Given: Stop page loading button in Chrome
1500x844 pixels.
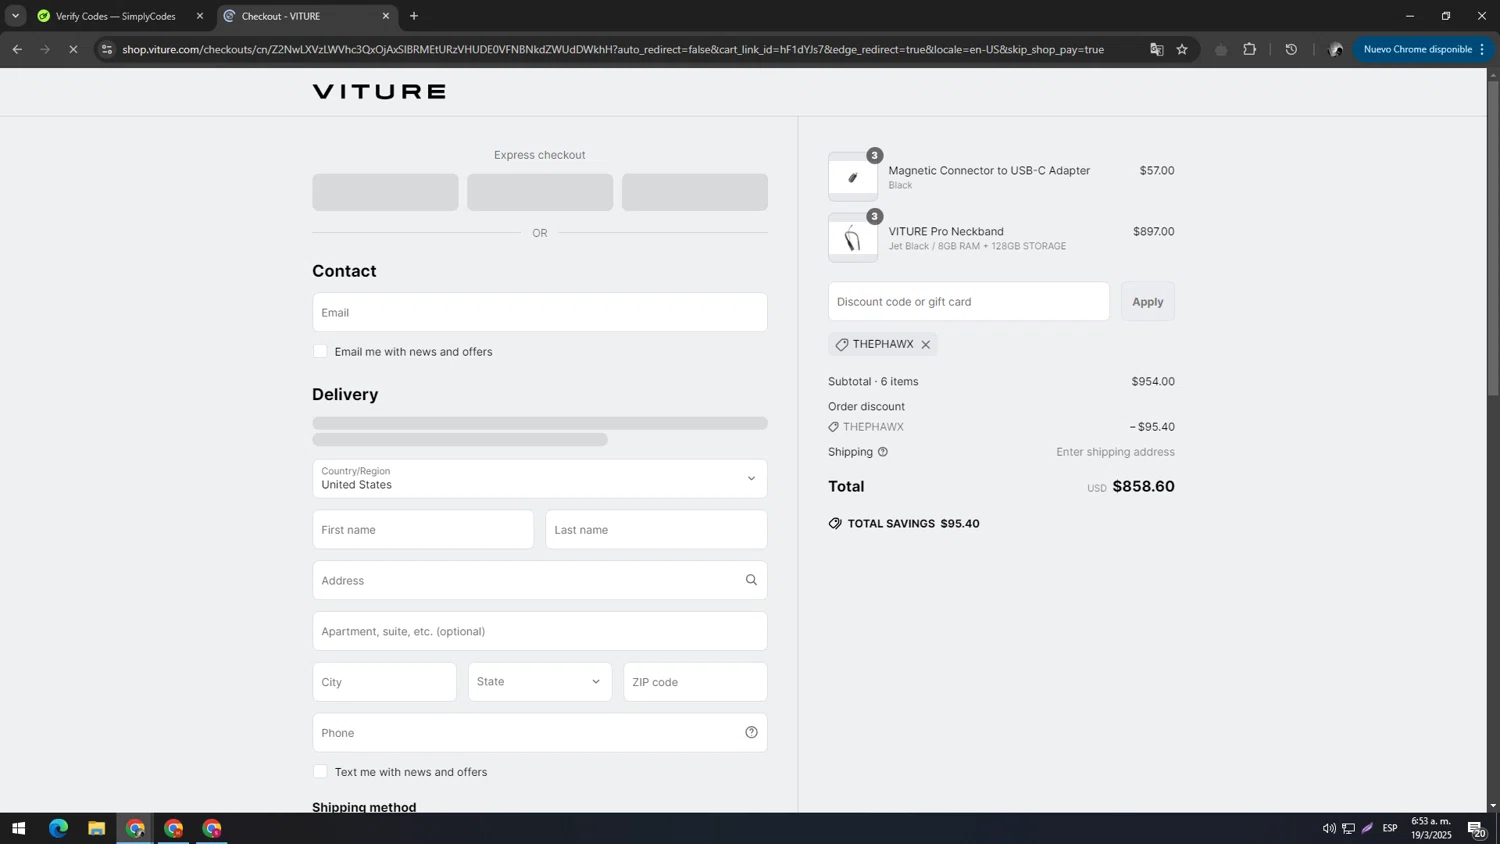Looking at the screenshot, I should coord(73,49).
